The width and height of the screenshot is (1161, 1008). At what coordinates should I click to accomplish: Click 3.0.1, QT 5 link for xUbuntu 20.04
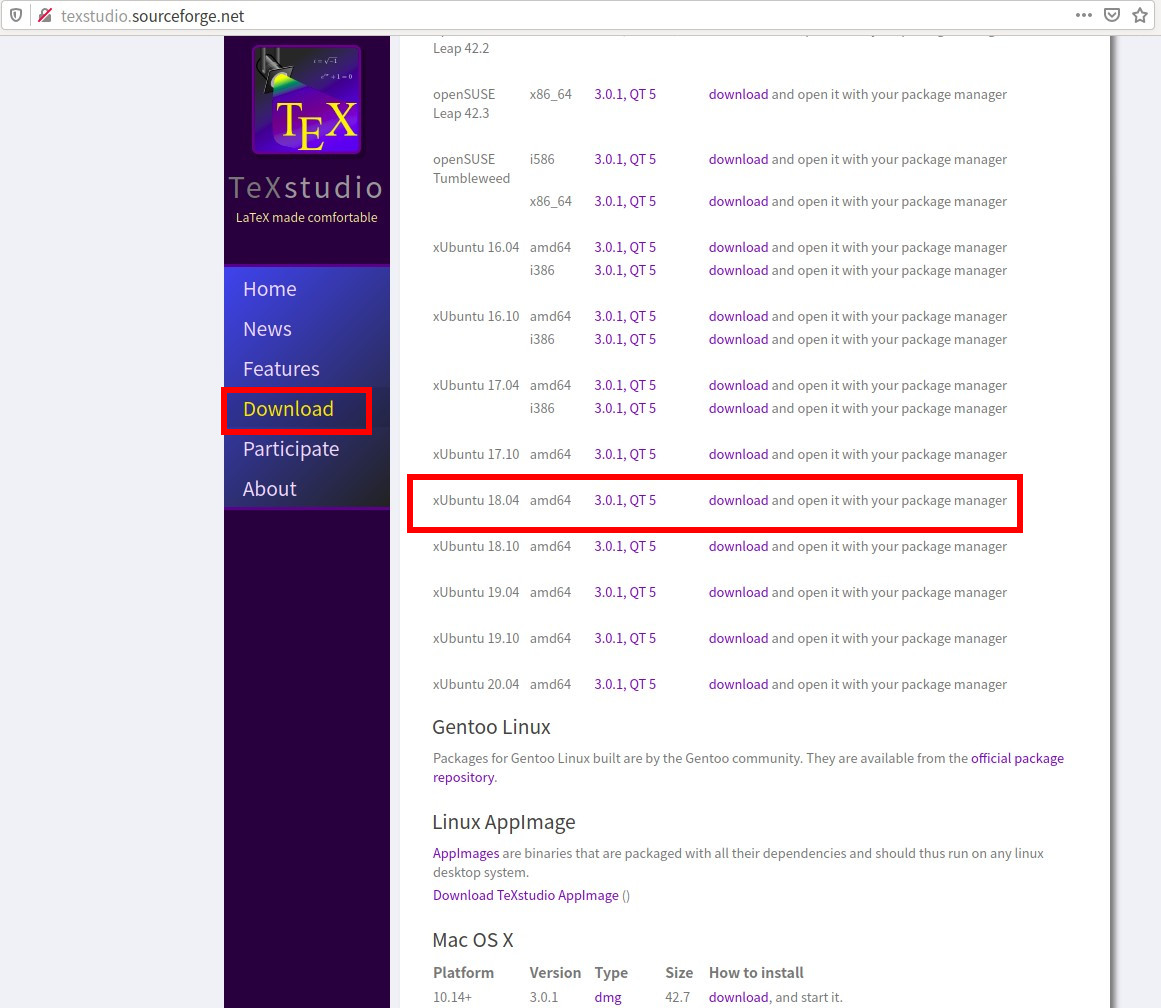click(x=625, y=684)
